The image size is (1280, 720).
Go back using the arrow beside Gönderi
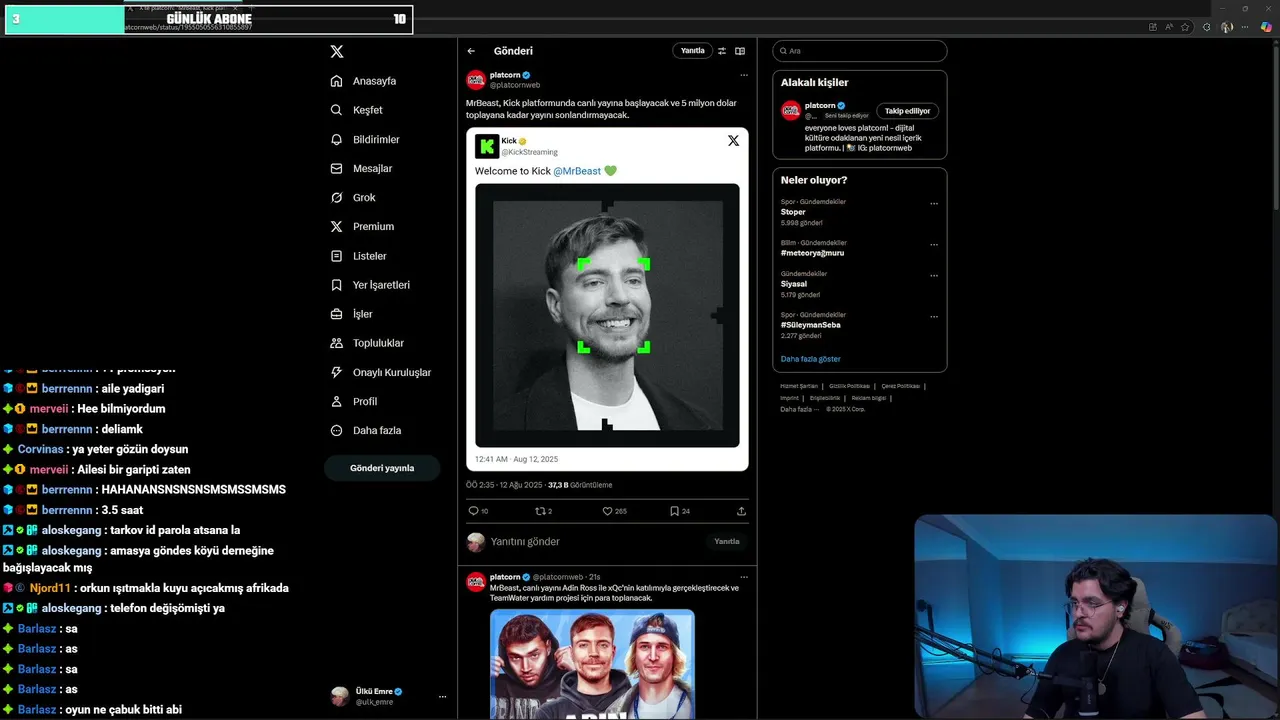pos(471,51)
